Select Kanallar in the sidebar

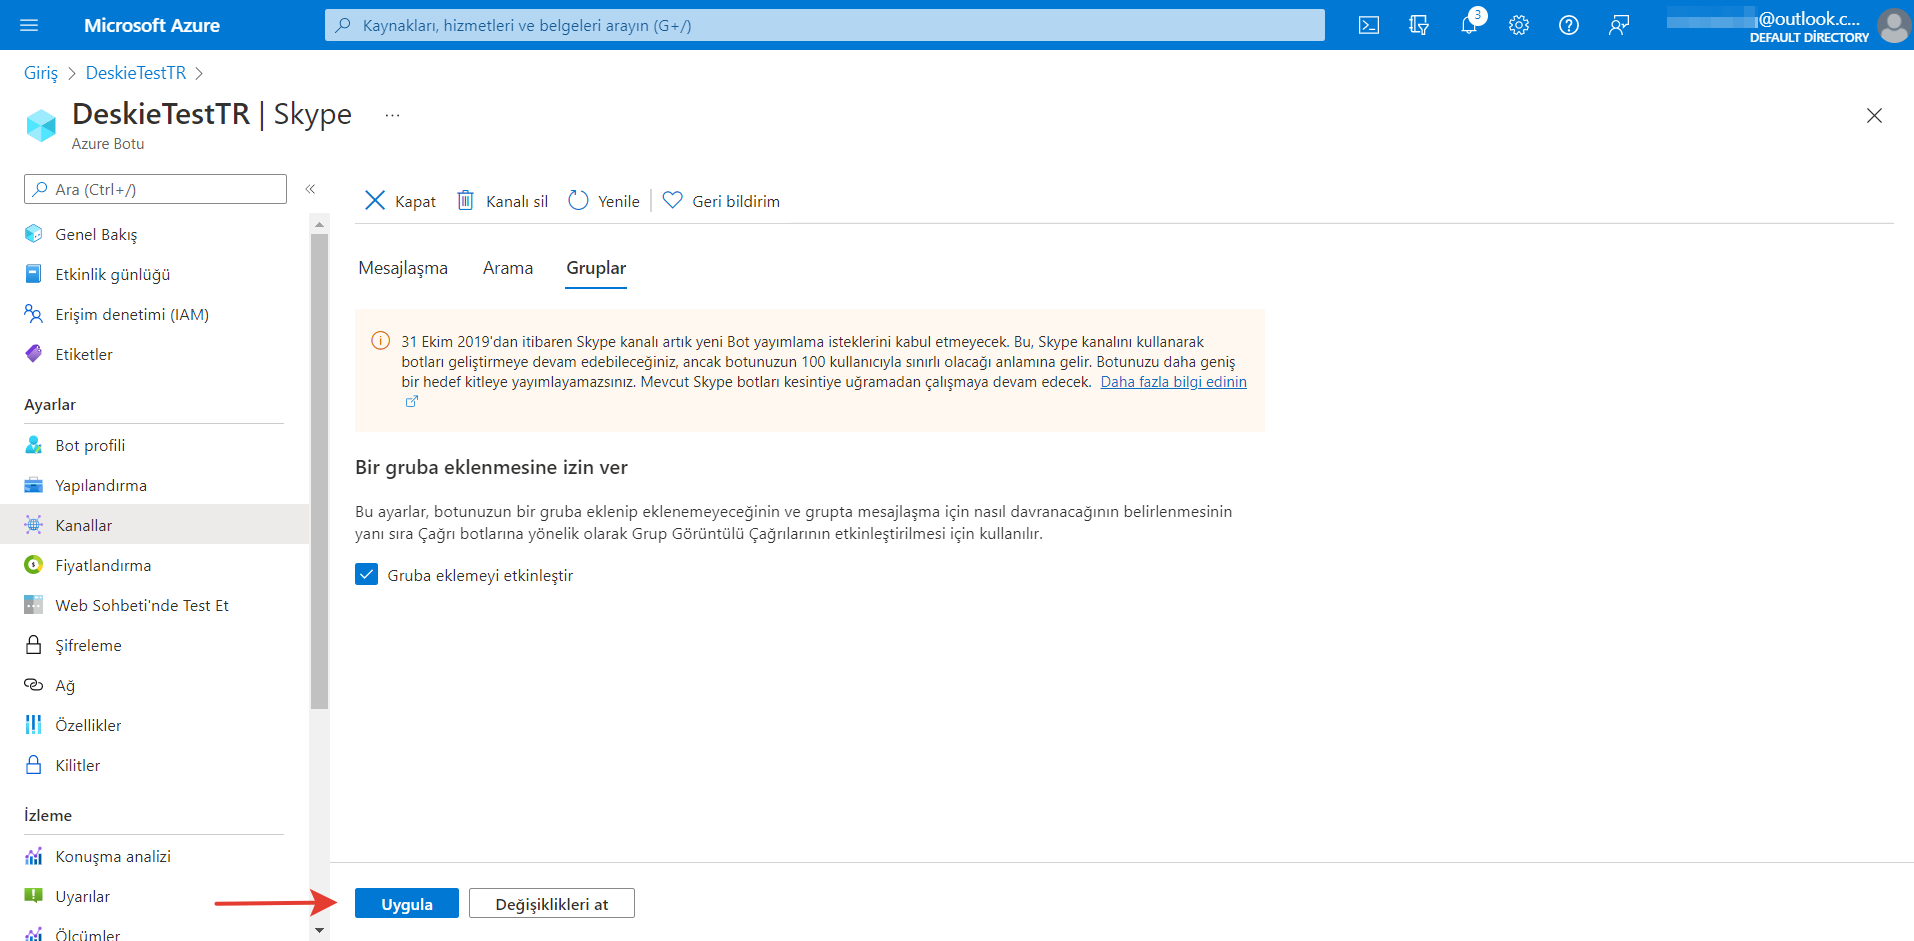(155, 525)
